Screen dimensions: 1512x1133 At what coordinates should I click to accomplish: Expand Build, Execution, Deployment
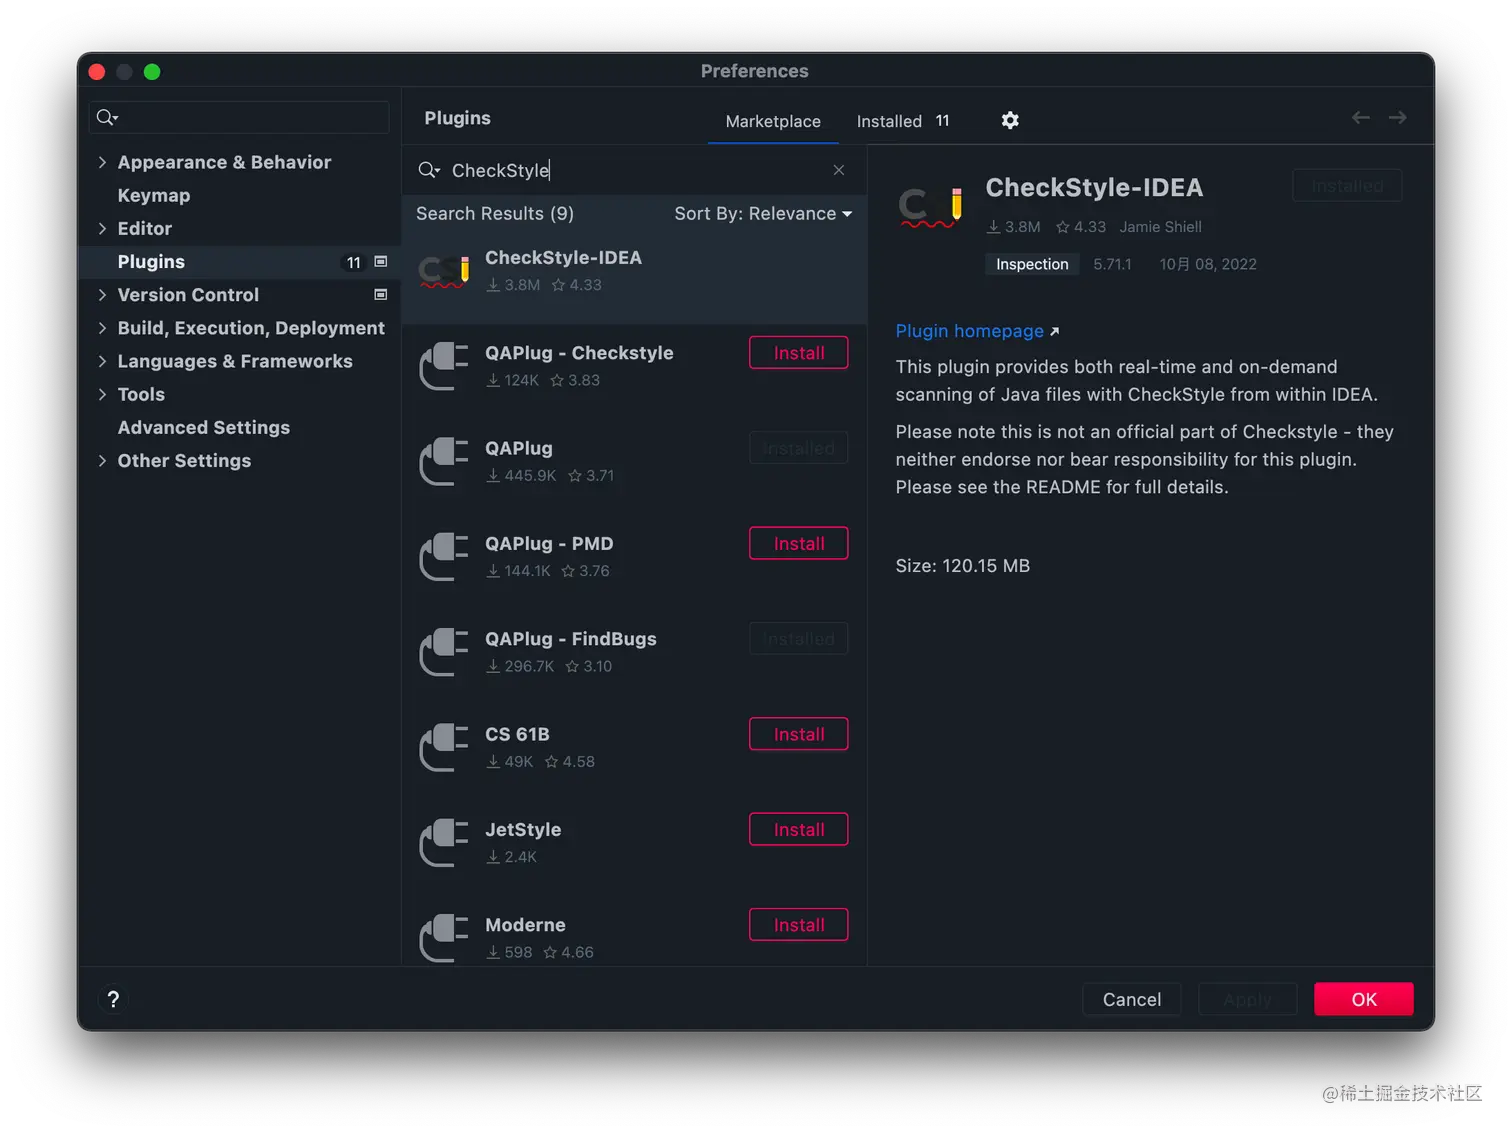tap(102, 328)
